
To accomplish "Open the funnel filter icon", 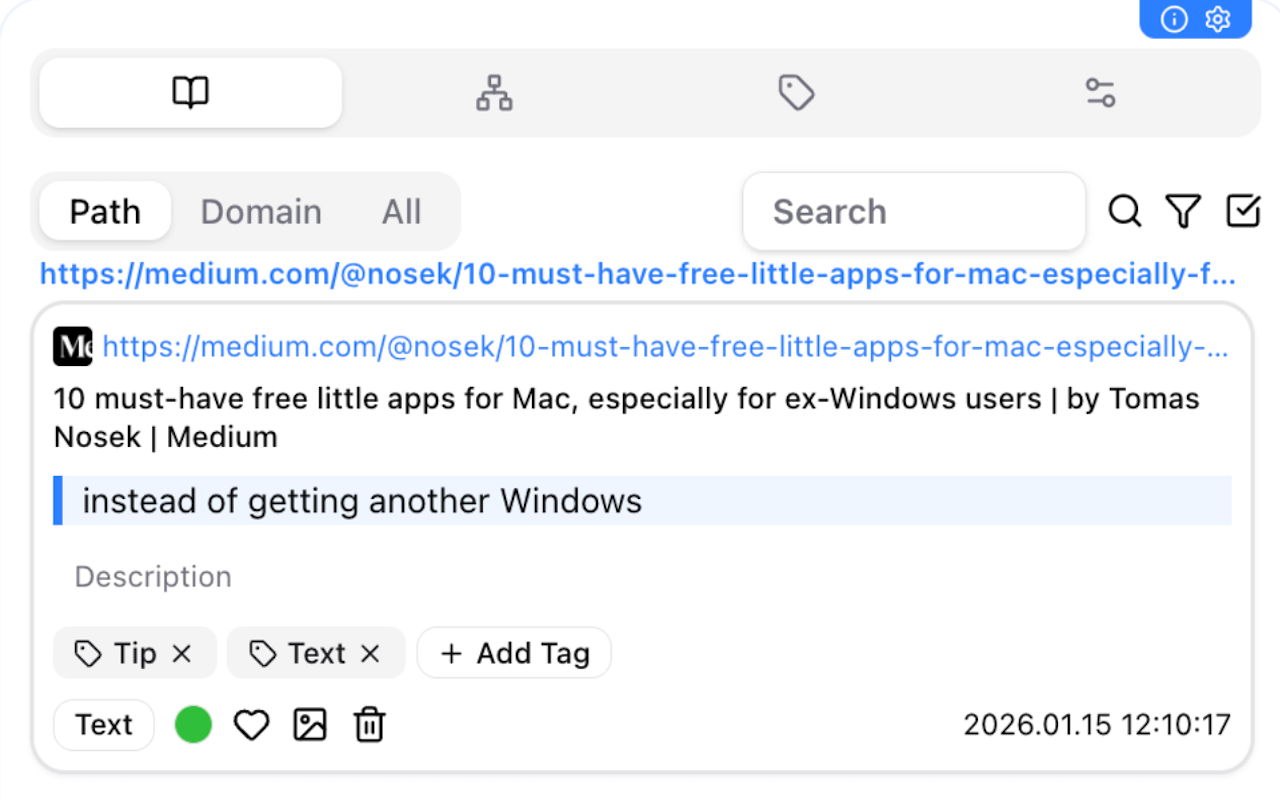I will [x=1183, y=211].
